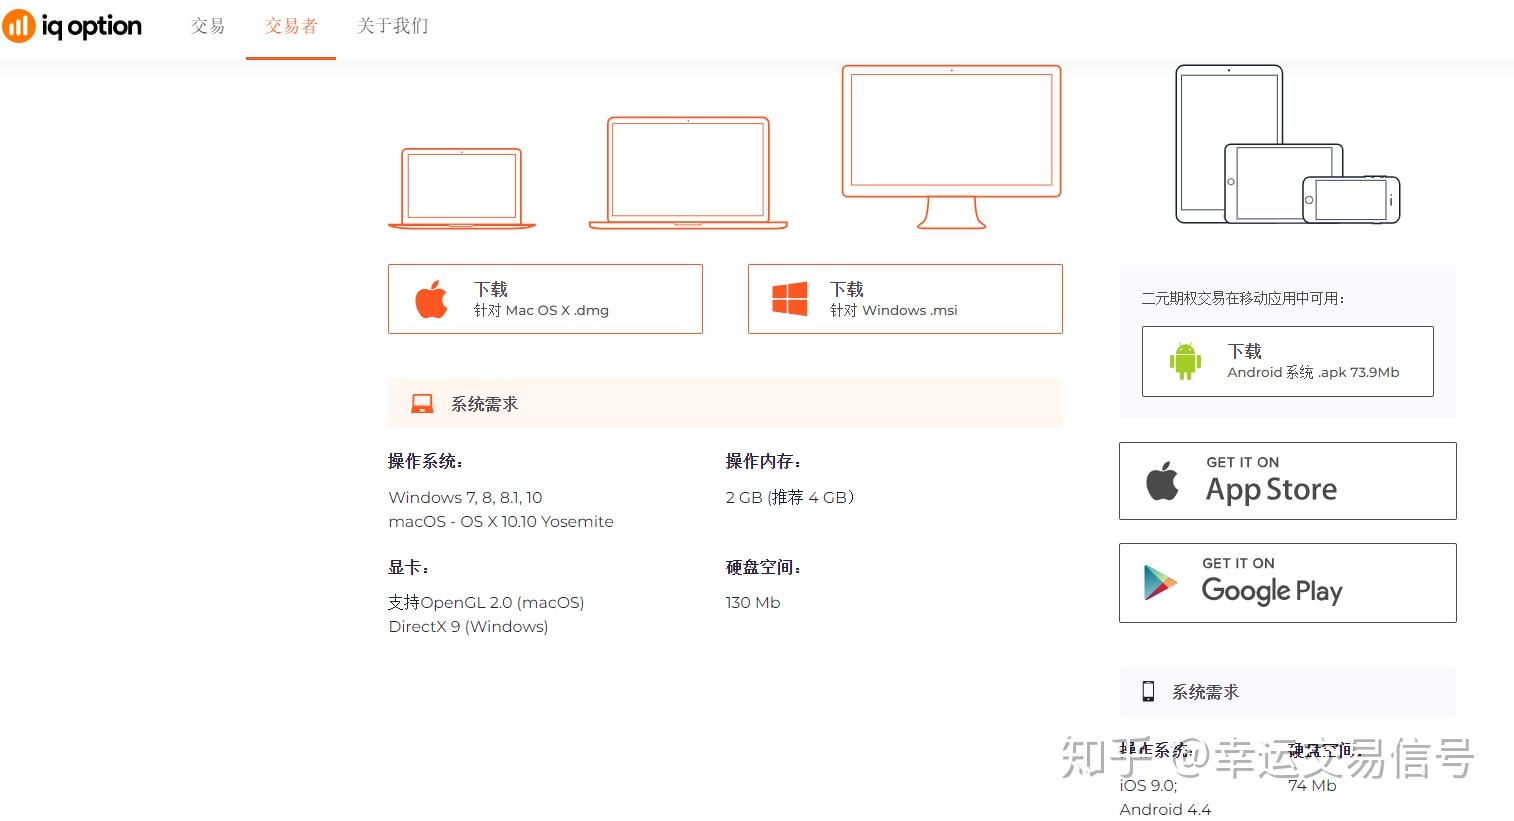Open the 交易 menu
Image resolution: width=1514 pixels, height=821 pixels.
pyautogui.click(x=208, y=26)
